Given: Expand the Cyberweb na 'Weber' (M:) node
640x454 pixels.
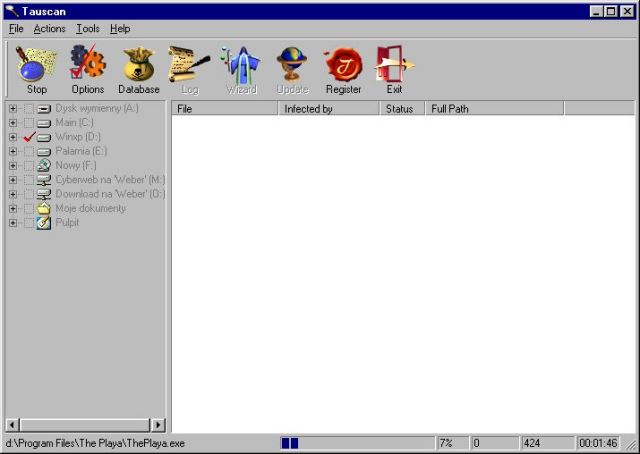Looking at the screenshot, I should (x=13, y=180).
